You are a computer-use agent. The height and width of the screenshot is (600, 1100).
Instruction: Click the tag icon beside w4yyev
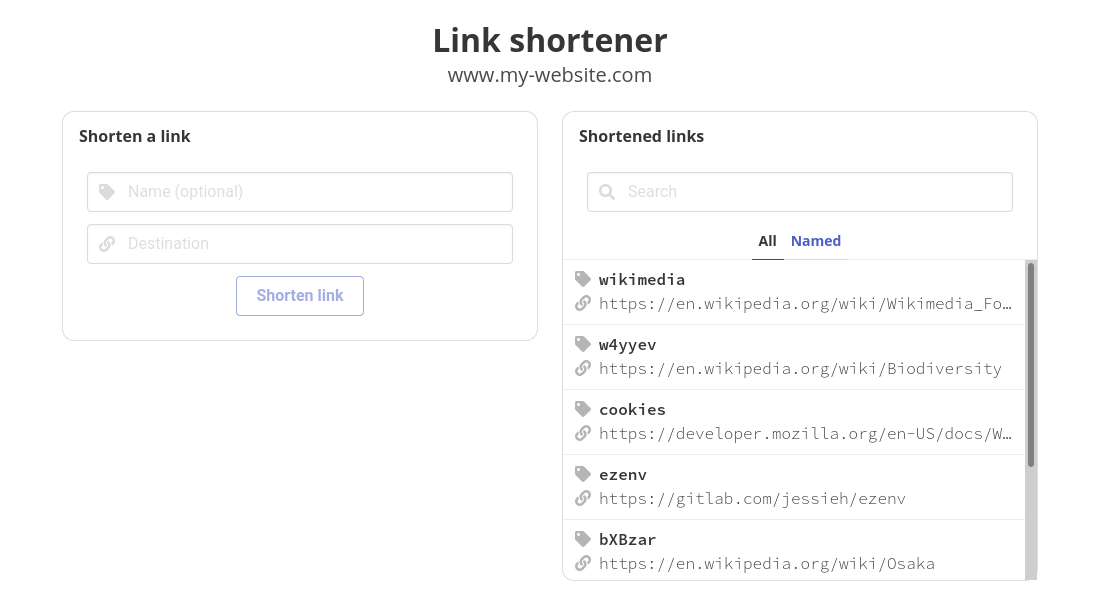pos(582,343)
